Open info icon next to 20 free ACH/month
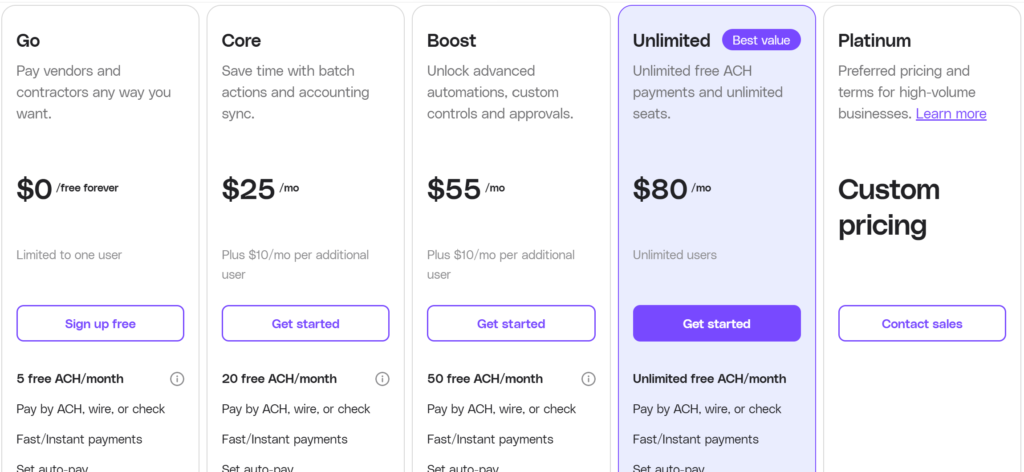The width and height of the screenshot is (1024, 472). [x=382, y=379]
